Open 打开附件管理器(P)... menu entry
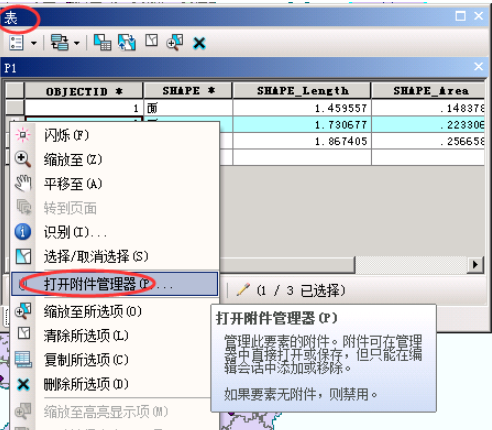The width and height of the screenshot is (492, 430). [x=115, y=284]
